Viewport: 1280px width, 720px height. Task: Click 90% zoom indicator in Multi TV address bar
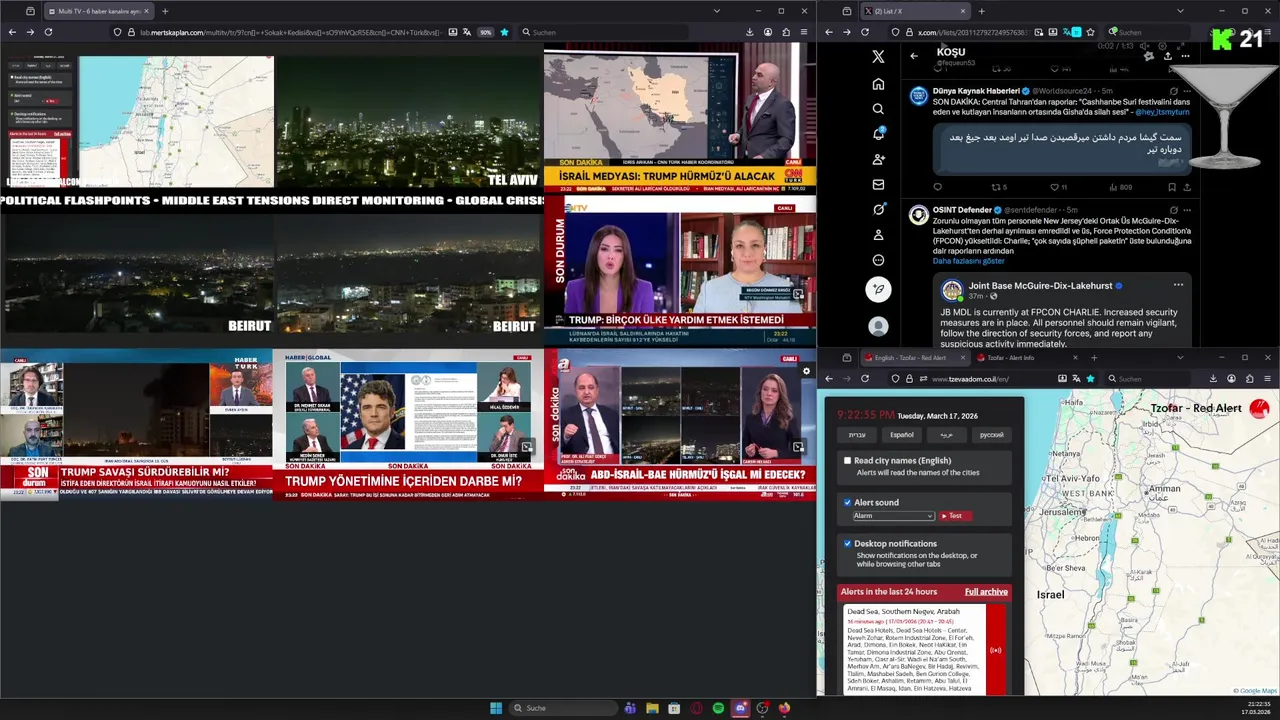(x=486, y=32)
